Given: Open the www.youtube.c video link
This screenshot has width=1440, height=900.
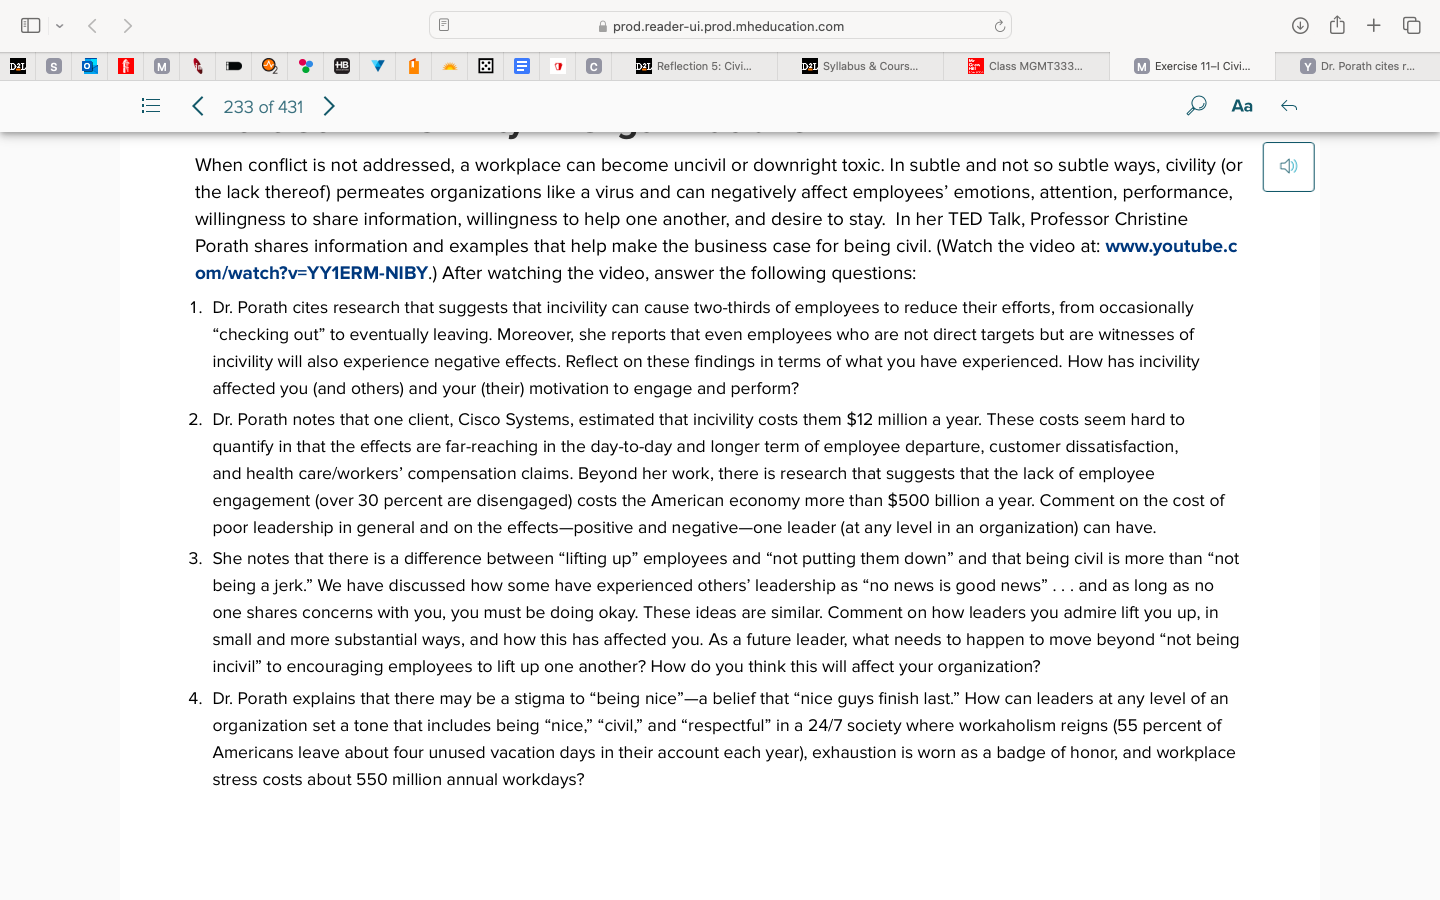Looking at the screenshot, I should pos(1171,246).
